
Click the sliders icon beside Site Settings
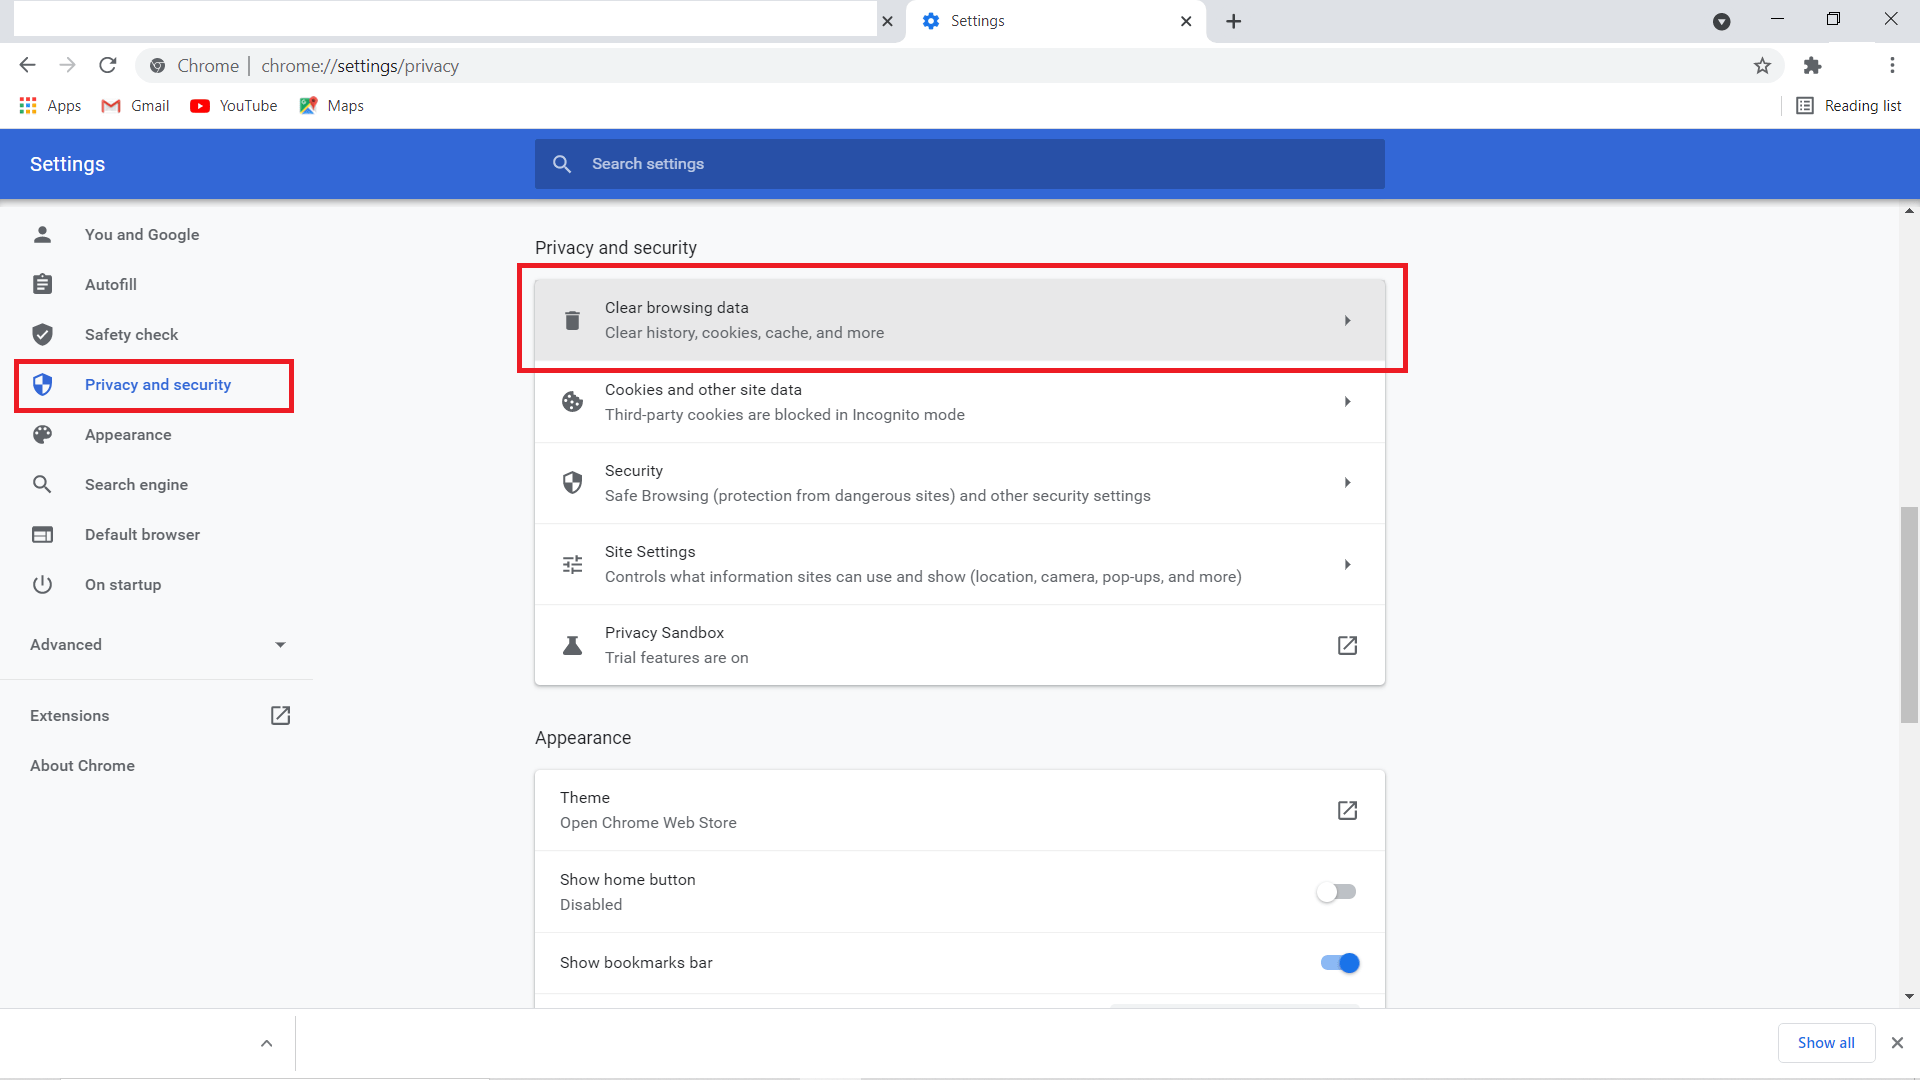pos(572,564)
